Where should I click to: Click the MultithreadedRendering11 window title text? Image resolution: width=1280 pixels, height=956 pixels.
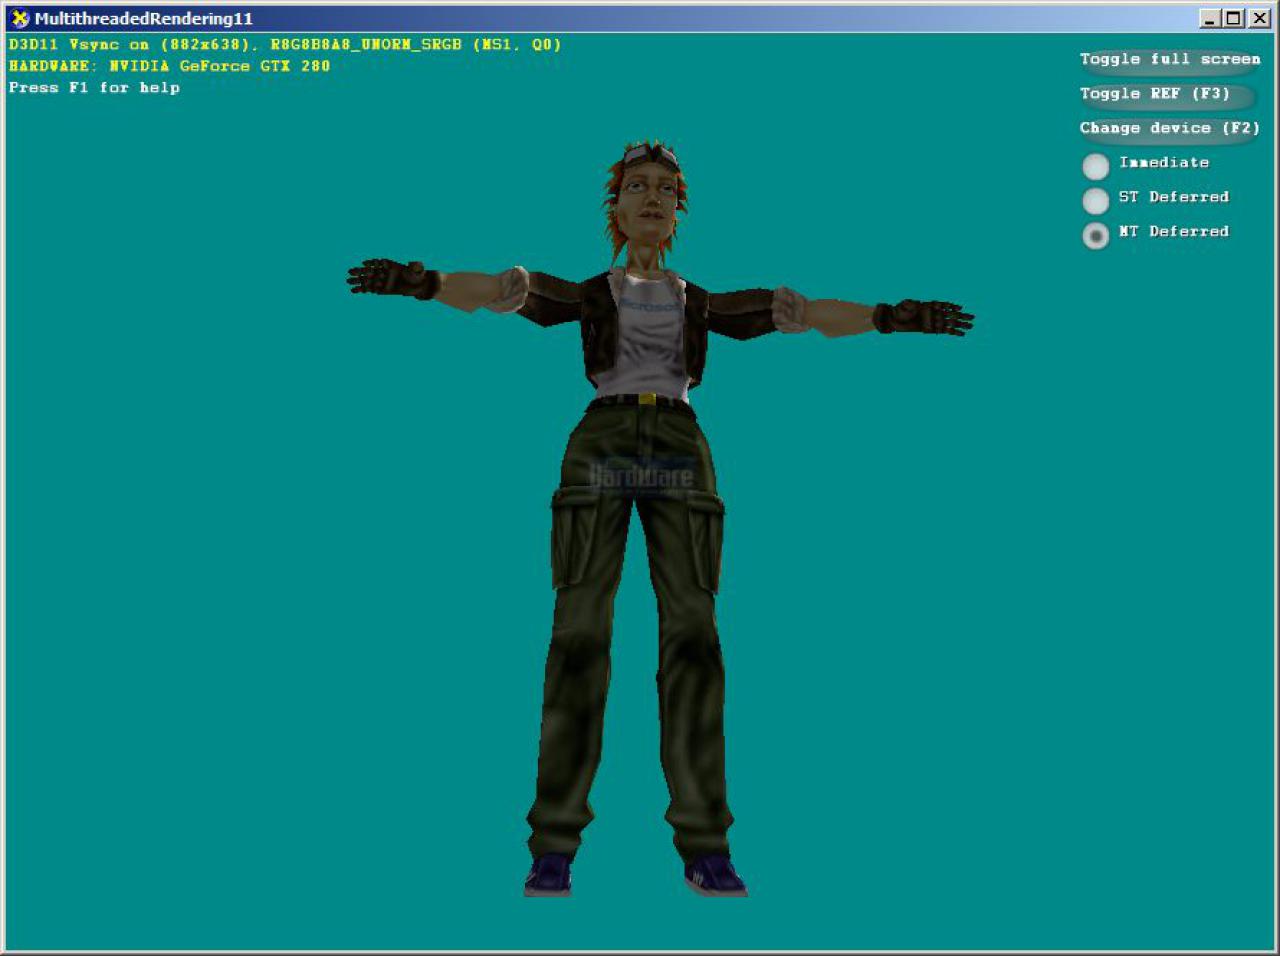(x=144, y=18)
